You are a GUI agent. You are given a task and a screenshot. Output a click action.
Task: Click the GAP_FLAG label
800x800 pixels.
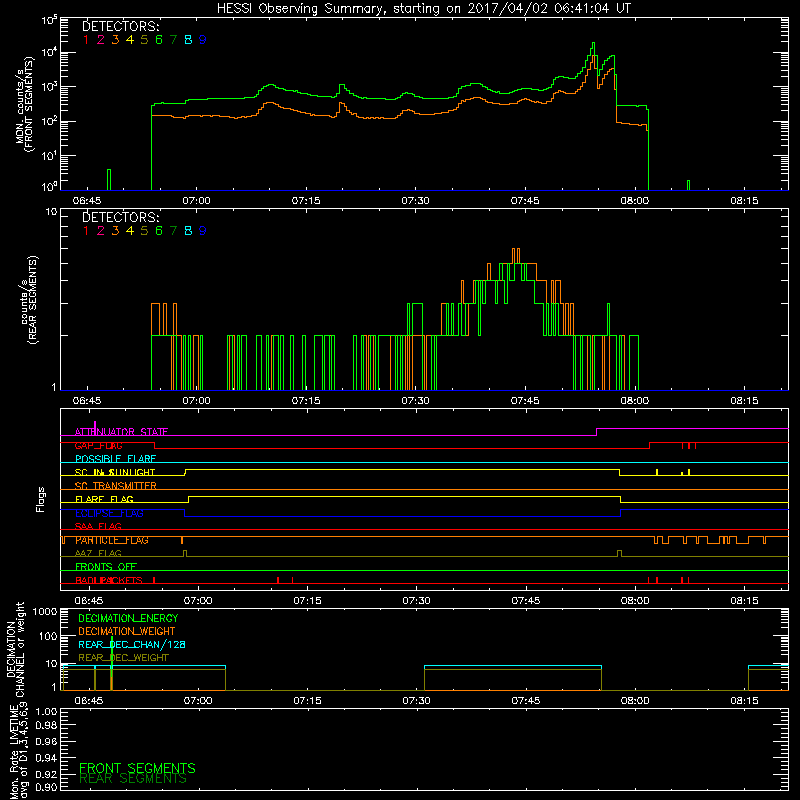click(98, 445)
